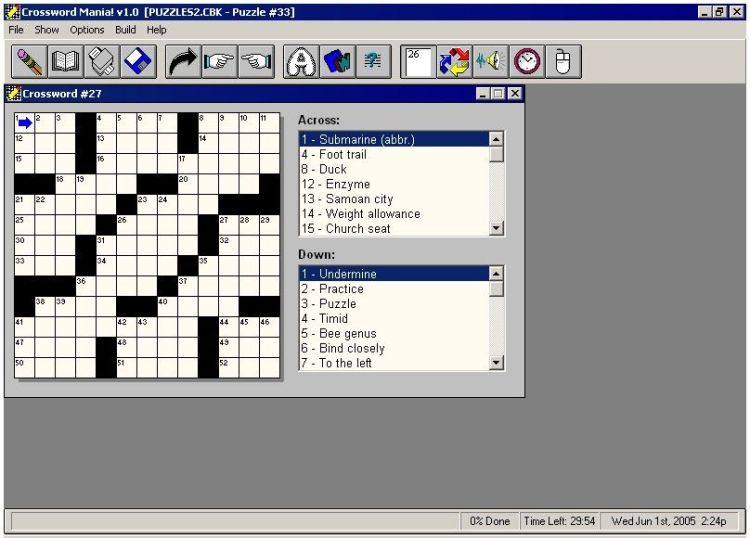Image resolution: width=750 pixels, height=538 pixels.
Task: Click the printer toolbar icon
Action: coord(101,62)
